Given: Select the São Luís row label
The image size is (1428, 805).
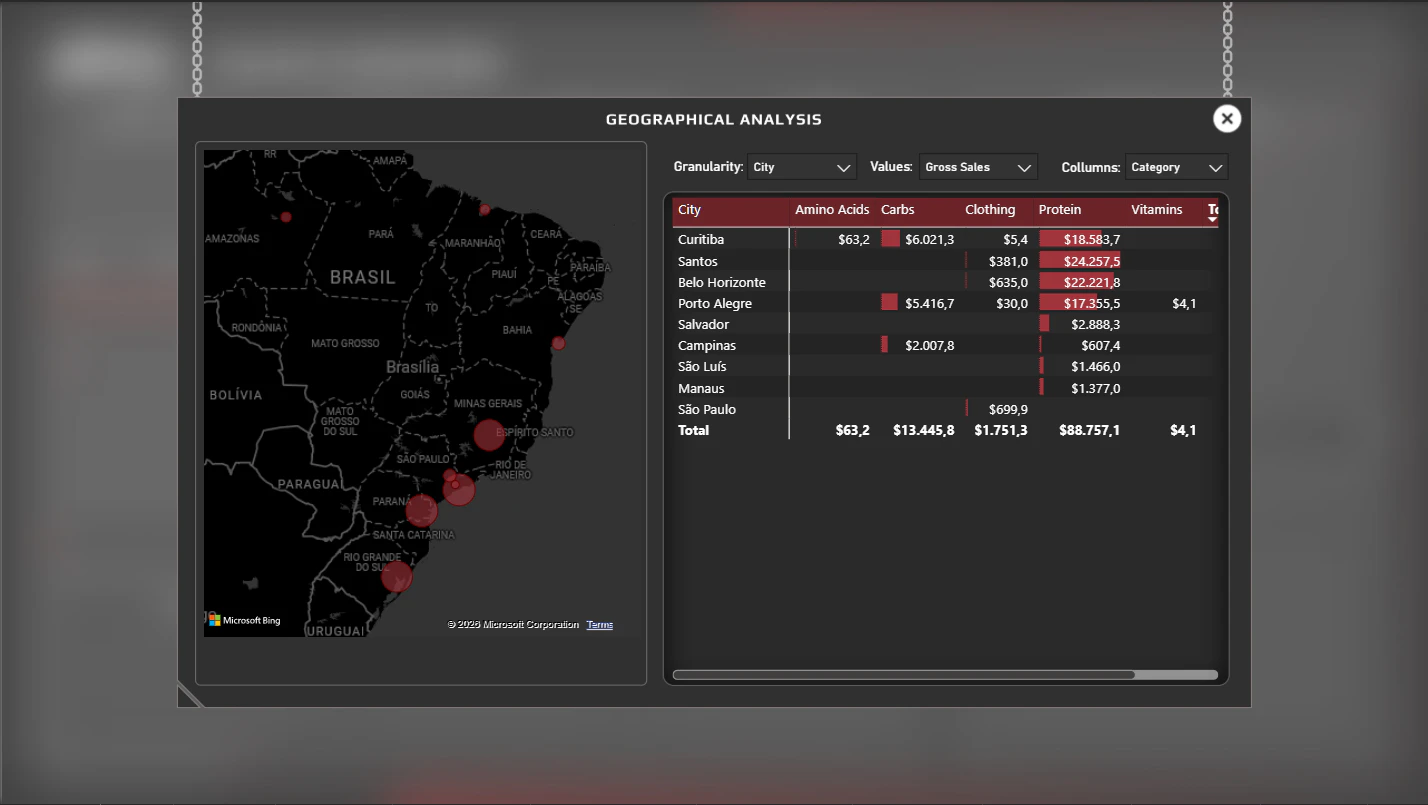Looking at the screenshot, I should click(702, 366).
